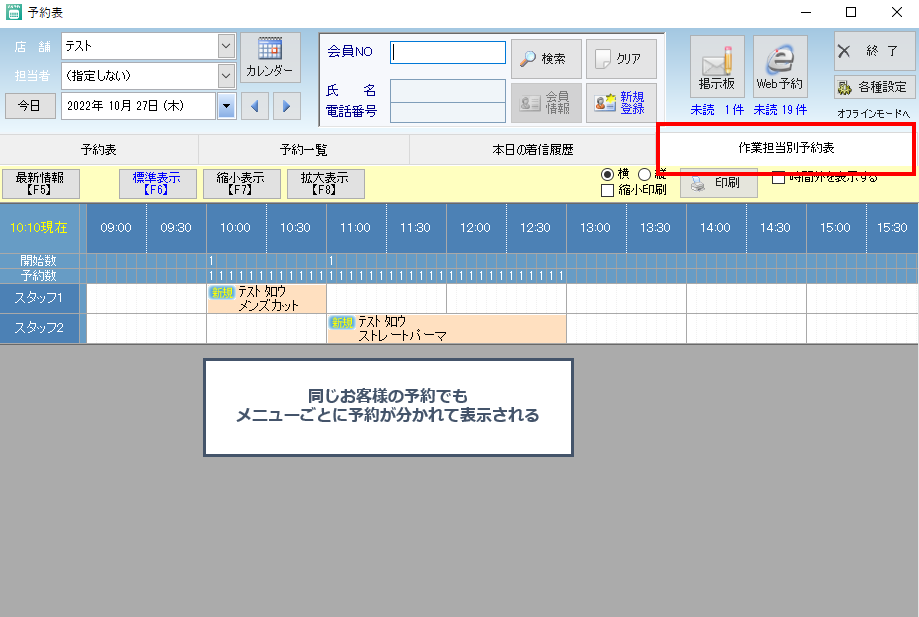The width and height of the screenshot is (919, 617).
Task: Click the クリア clear button
Action: click(x=621, y=59)
